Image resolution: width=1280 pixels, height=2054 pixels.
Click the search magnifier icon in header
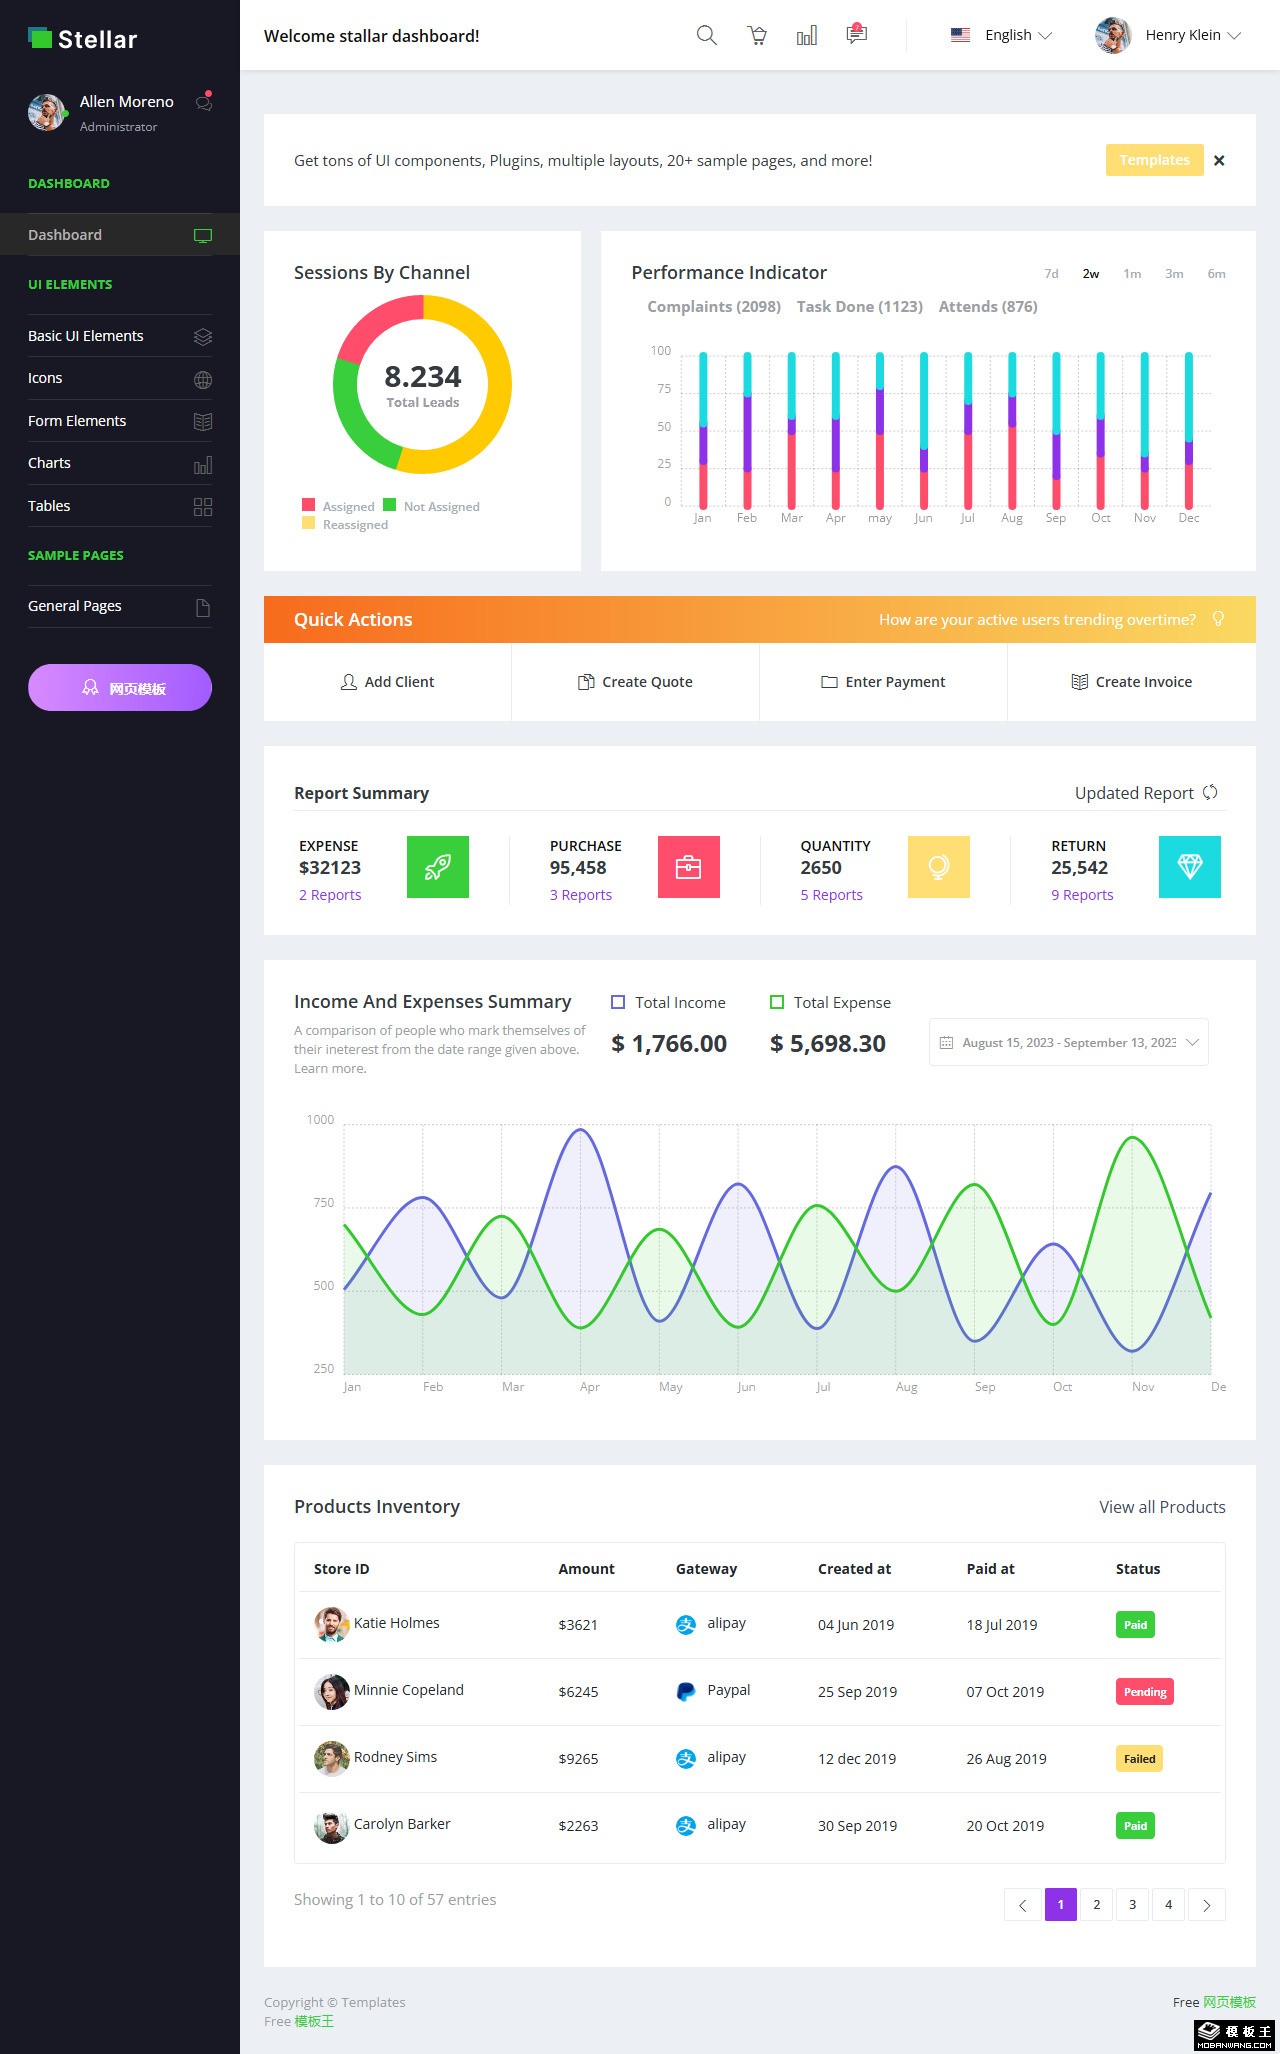coord(706,36)
